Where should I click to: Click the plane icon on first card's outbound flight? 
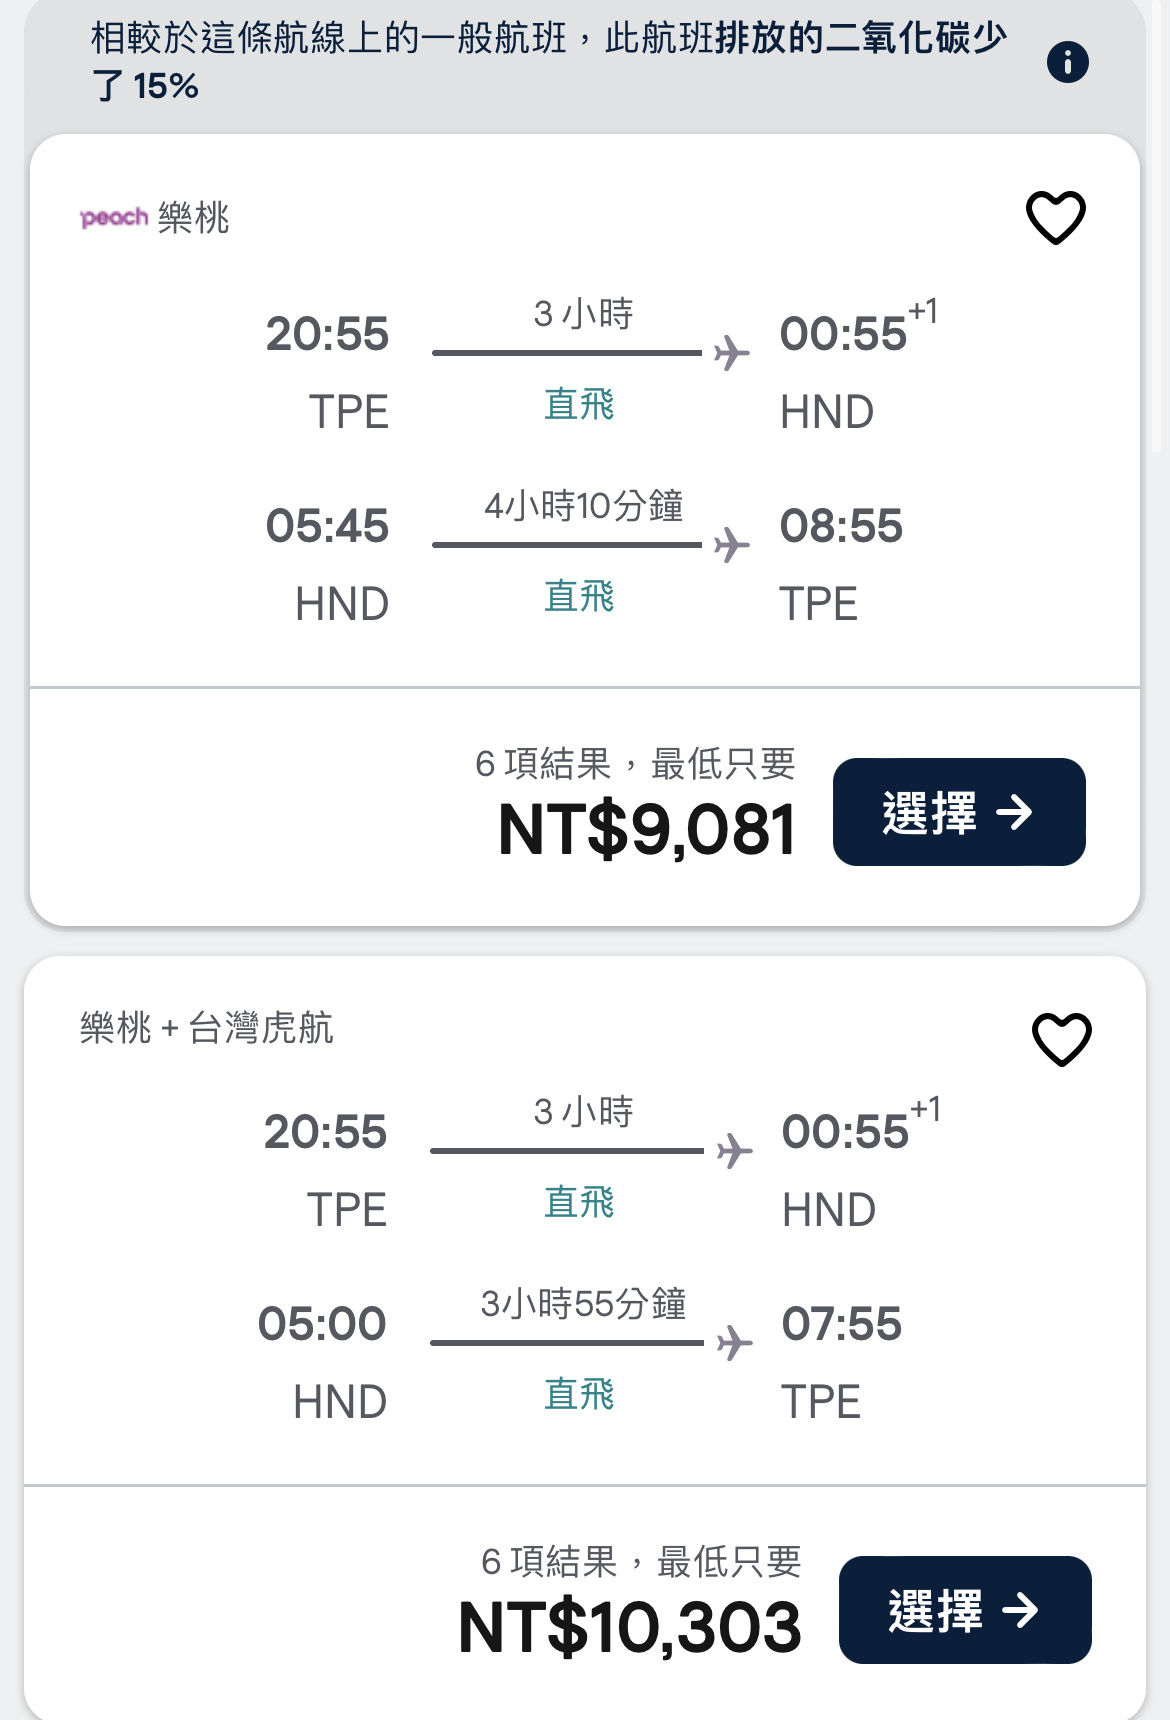coord(732,353)
